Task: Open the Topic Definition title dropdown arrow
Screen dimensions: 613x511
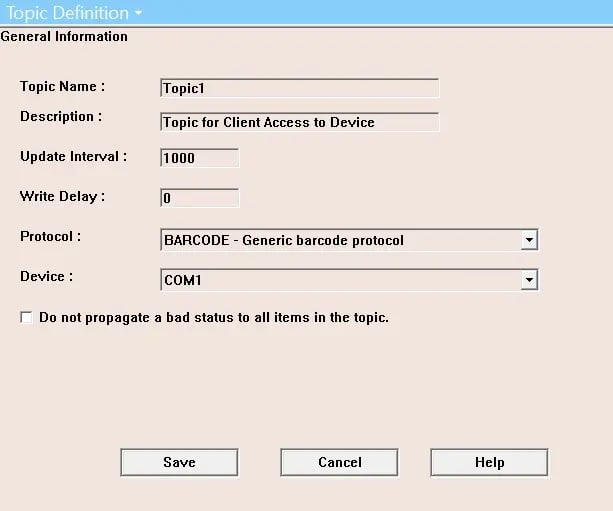Action: [x=137, y=14]
